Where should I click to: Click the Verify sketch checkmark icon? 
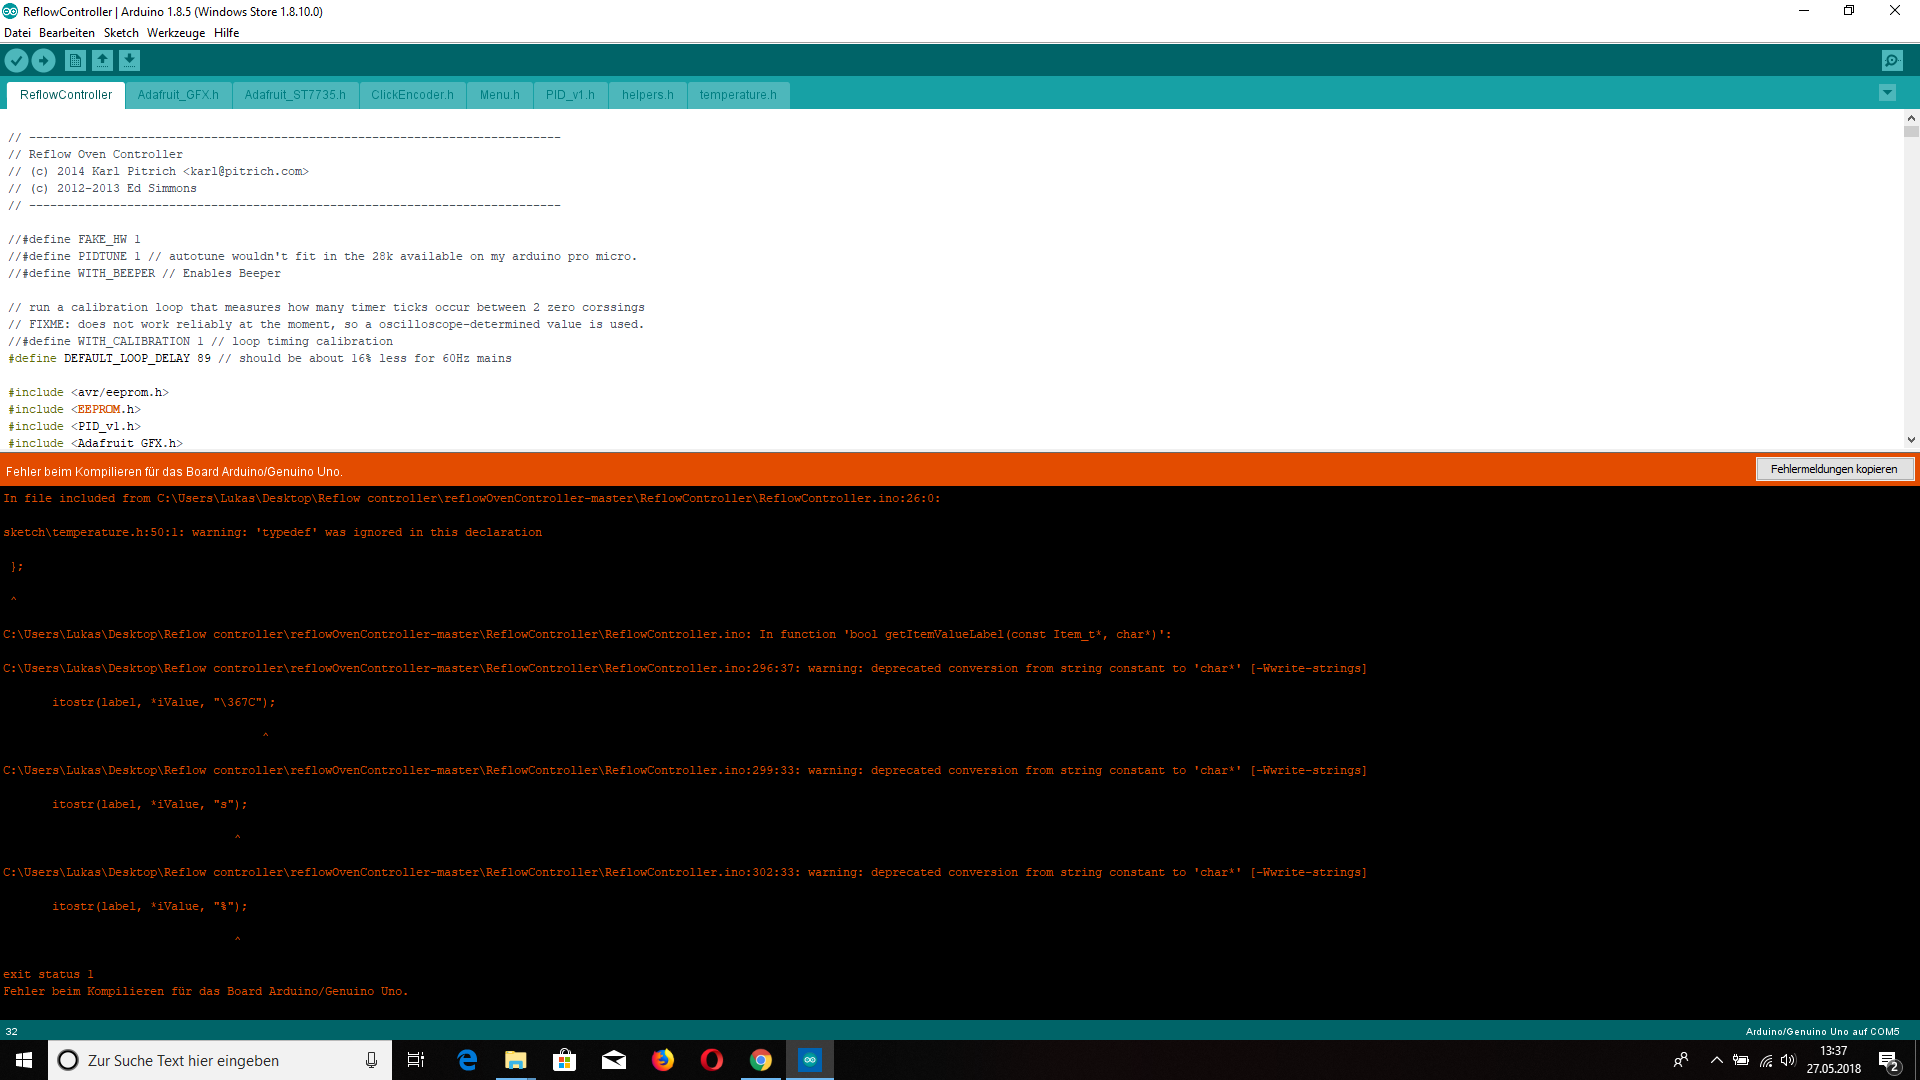16,61
